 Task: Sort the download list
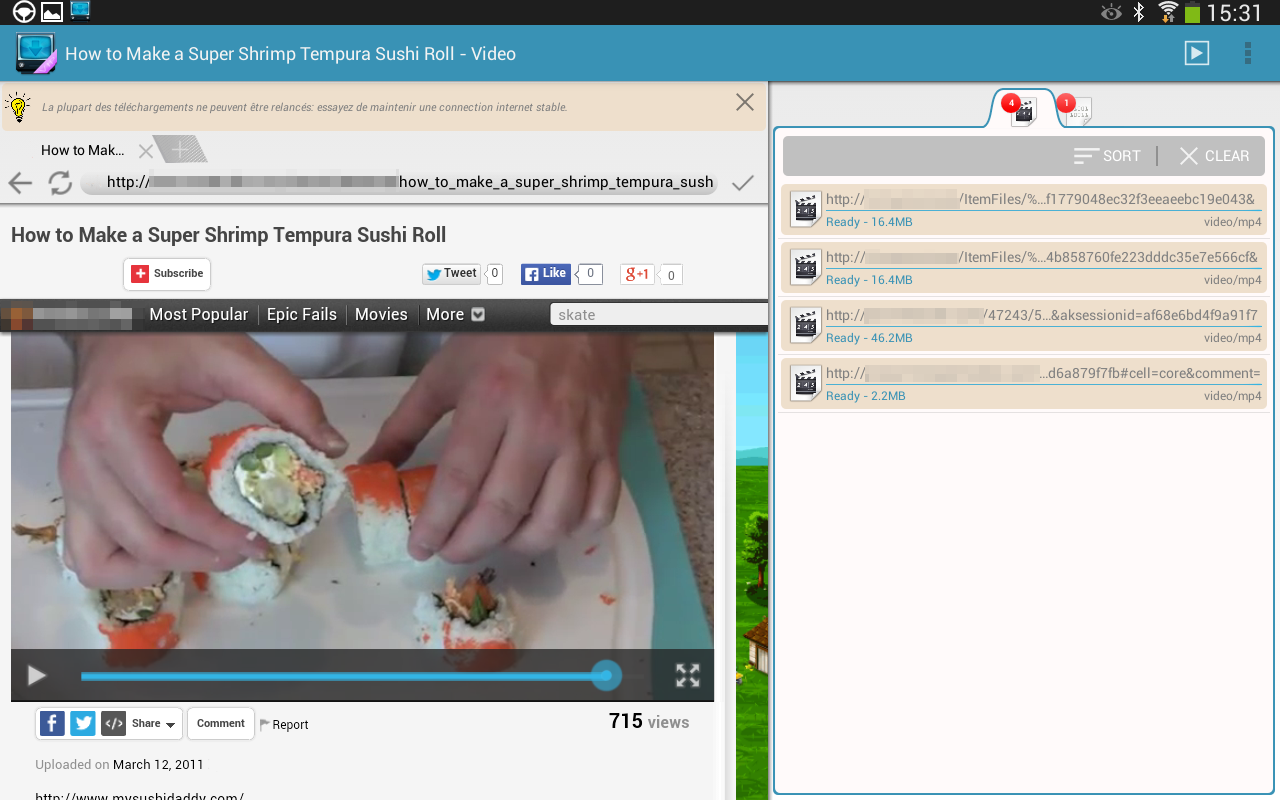(x=1107, y=156)
